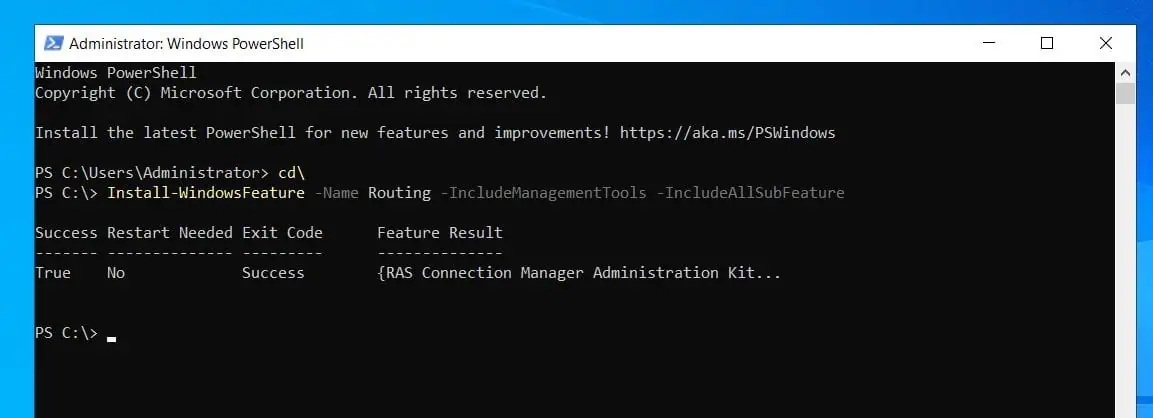Click the Exit Code column header
This screenshot has width=1153, height=418.
tap(282, 233)
